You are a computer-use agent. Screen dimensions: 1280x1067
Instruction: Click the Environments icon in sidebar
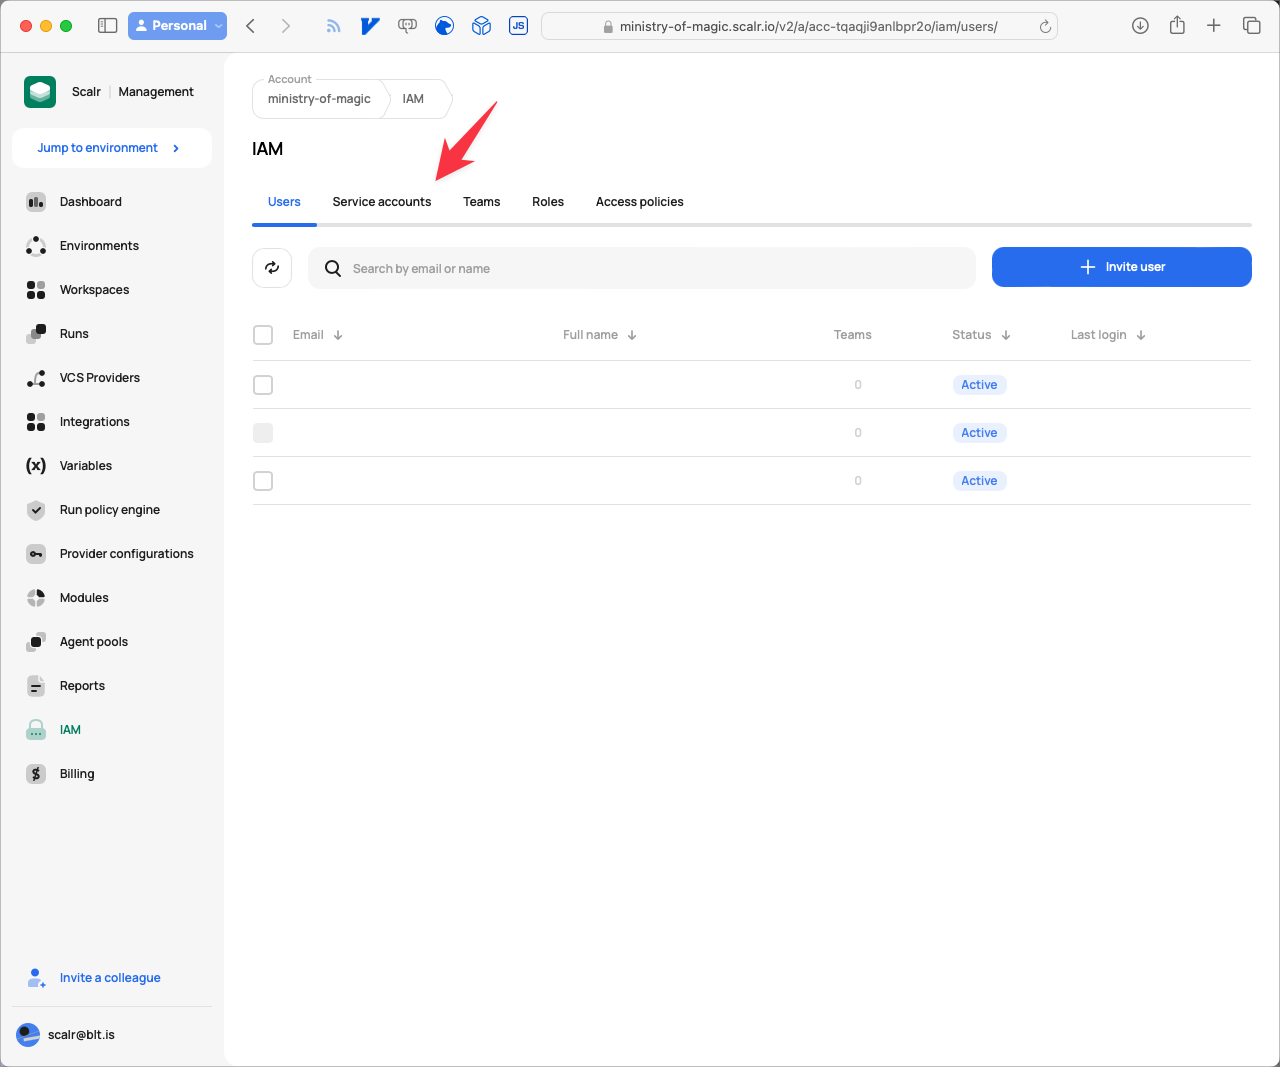[36, 246]
